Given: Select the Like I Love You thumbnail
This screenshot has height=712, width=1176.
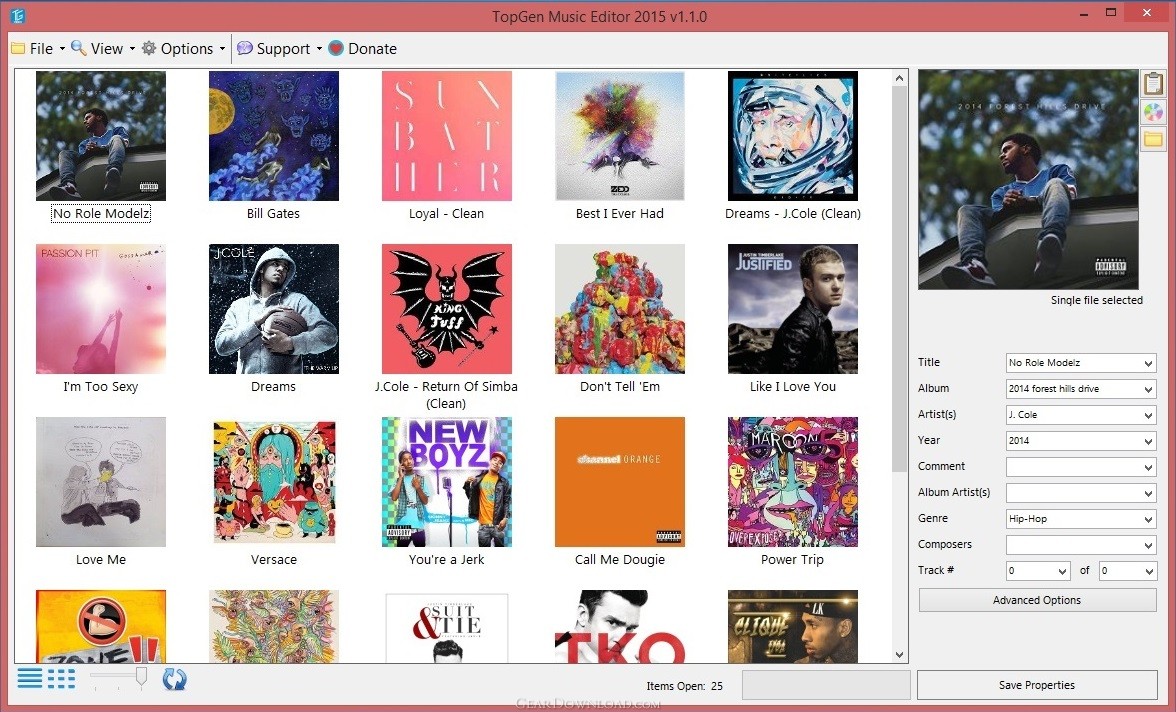Looking at the screenshot, I should 793,309.
